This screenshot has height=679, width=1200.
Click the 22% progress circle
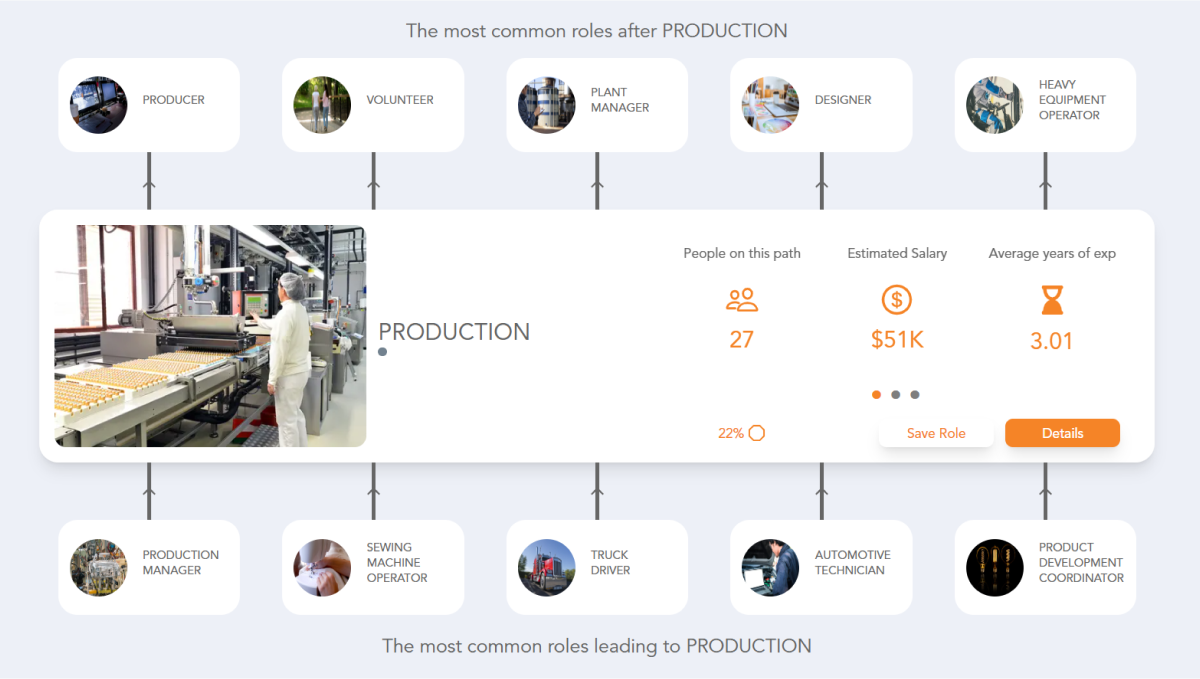(x=757, y=433)
